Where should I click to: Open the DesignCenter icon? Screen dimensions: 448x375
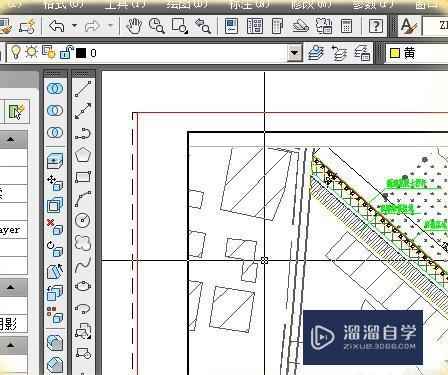(x=255, y=26)
